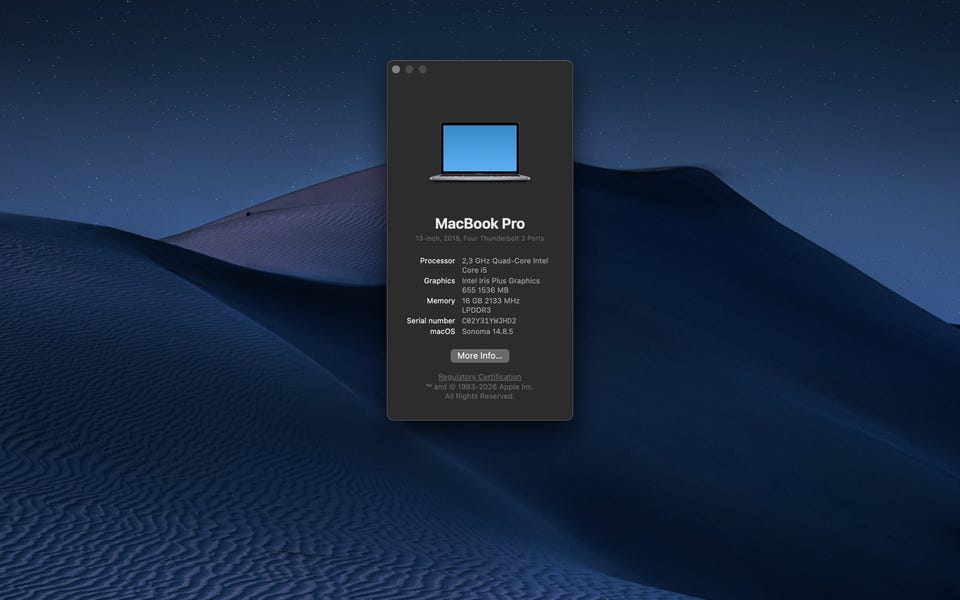Select the 2,3 GHz Quad-Core Intel value
Viewport: 960px width, 600px height.
tap(505, 265)
